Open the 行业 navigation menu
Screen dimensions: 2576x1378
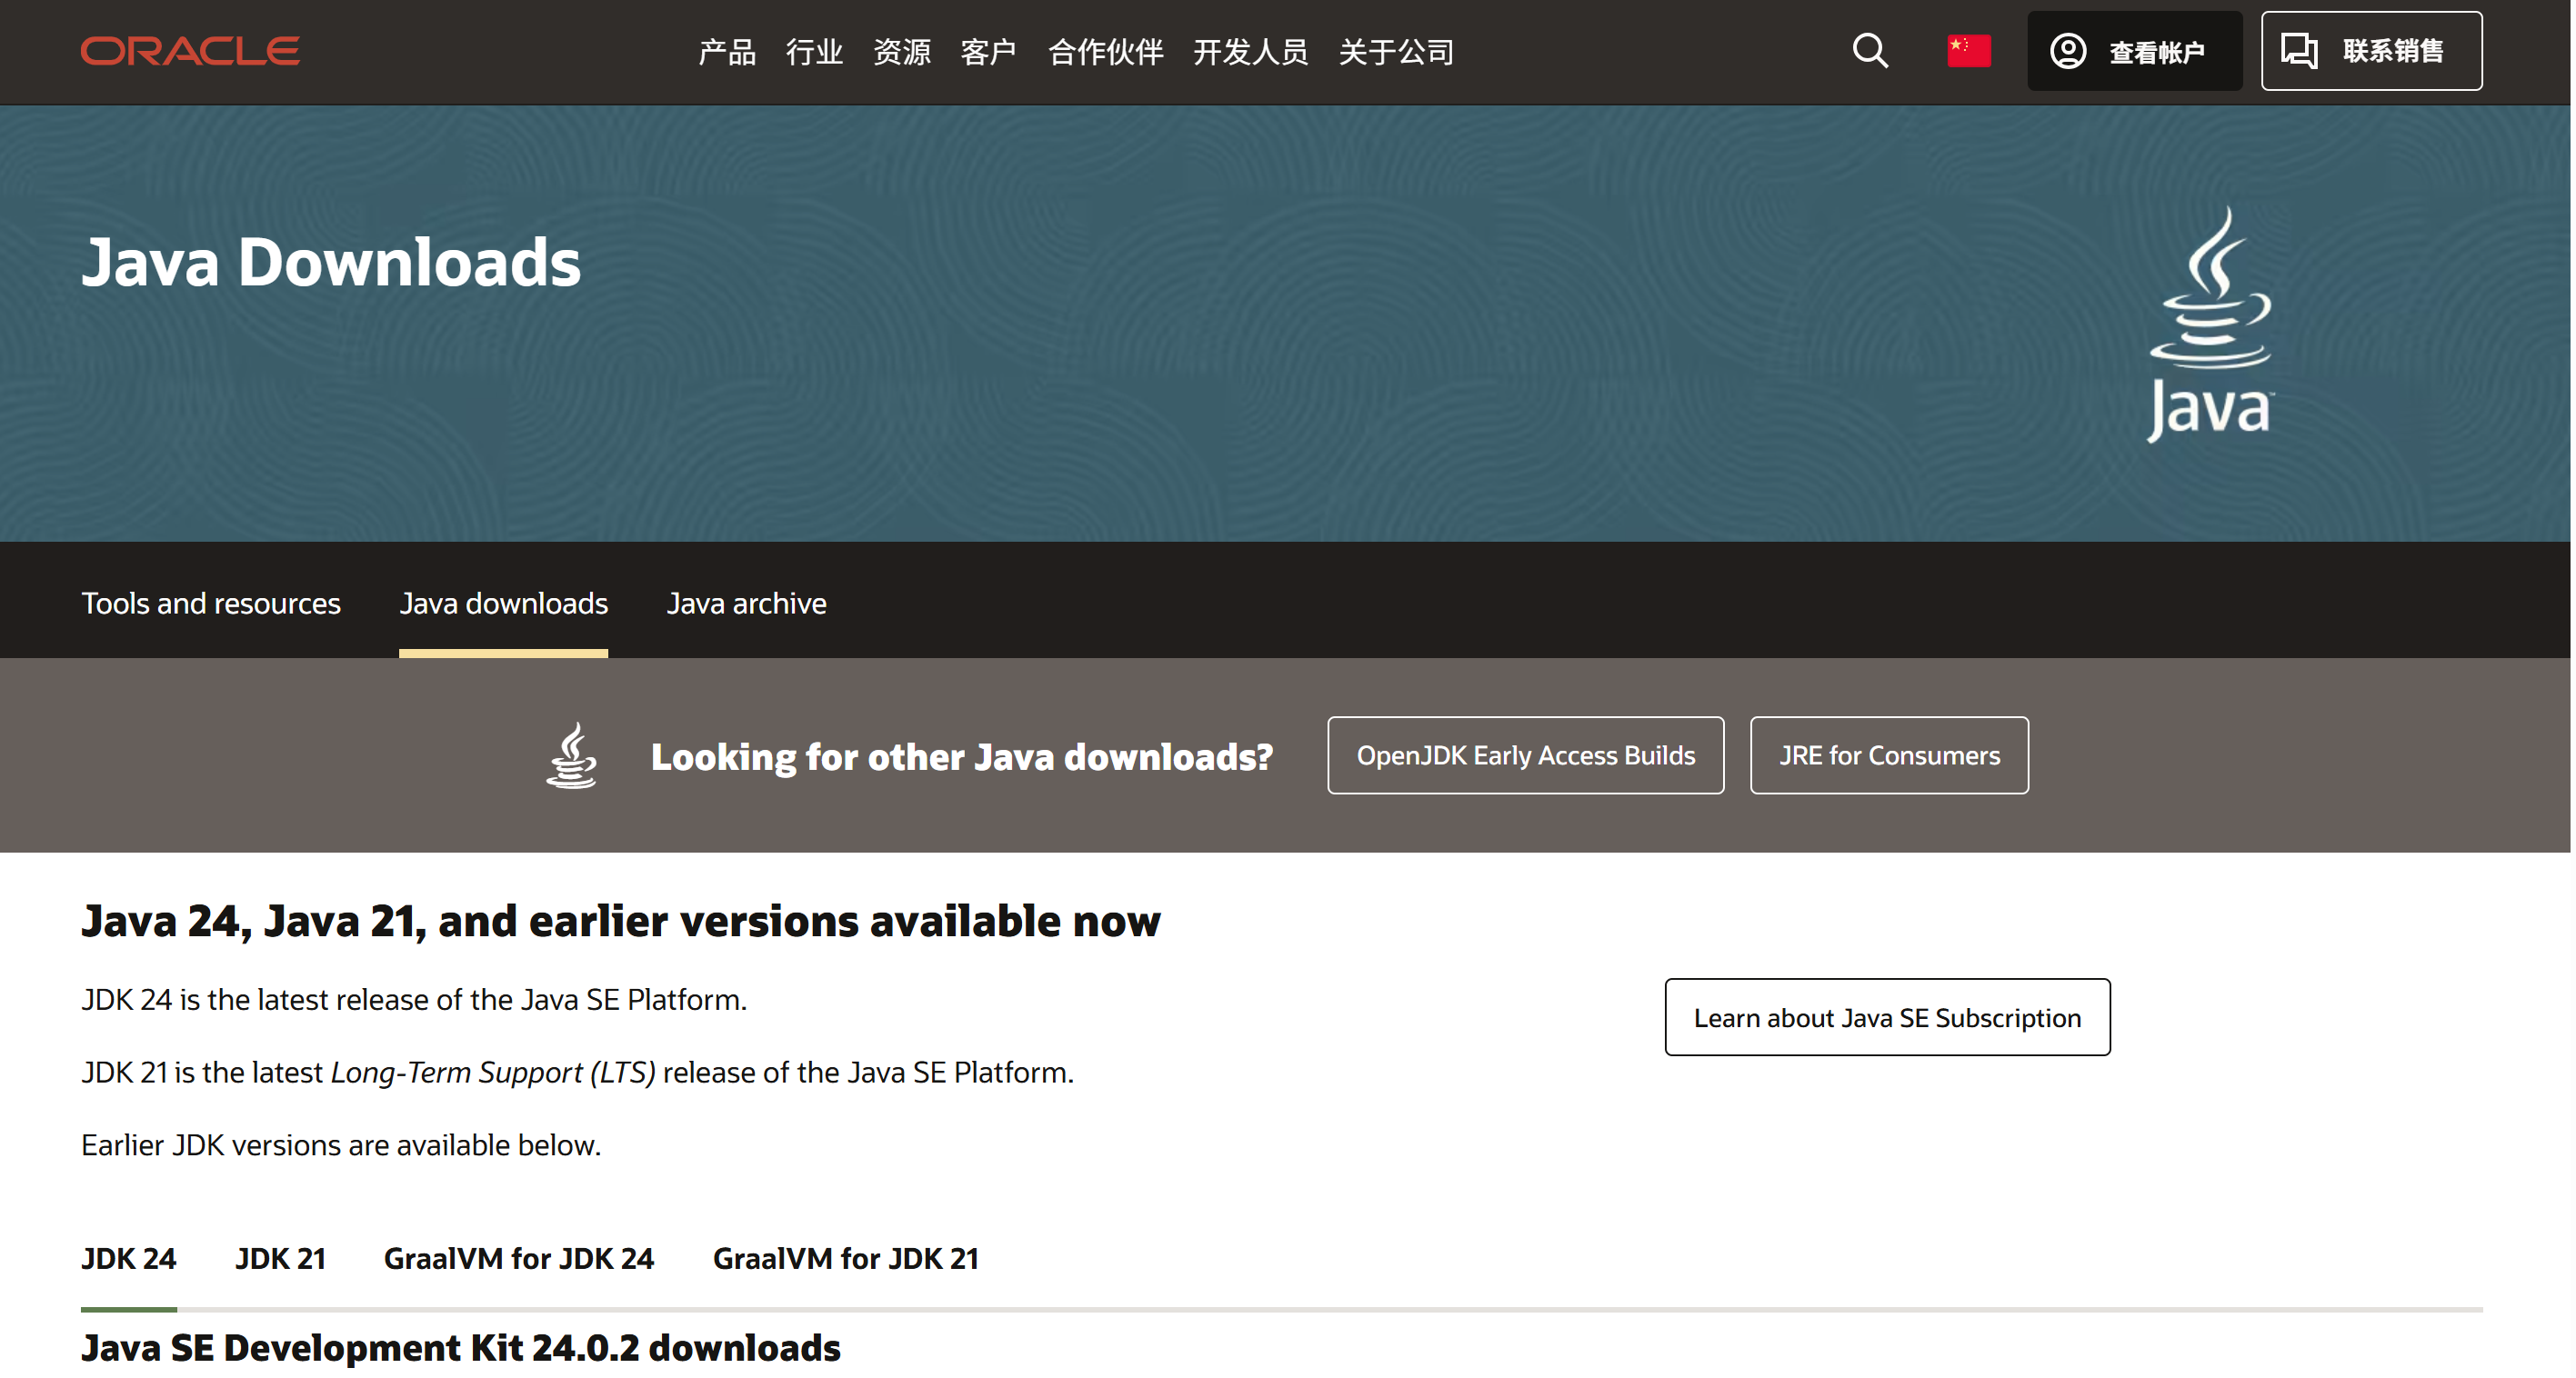coord(813,52)
